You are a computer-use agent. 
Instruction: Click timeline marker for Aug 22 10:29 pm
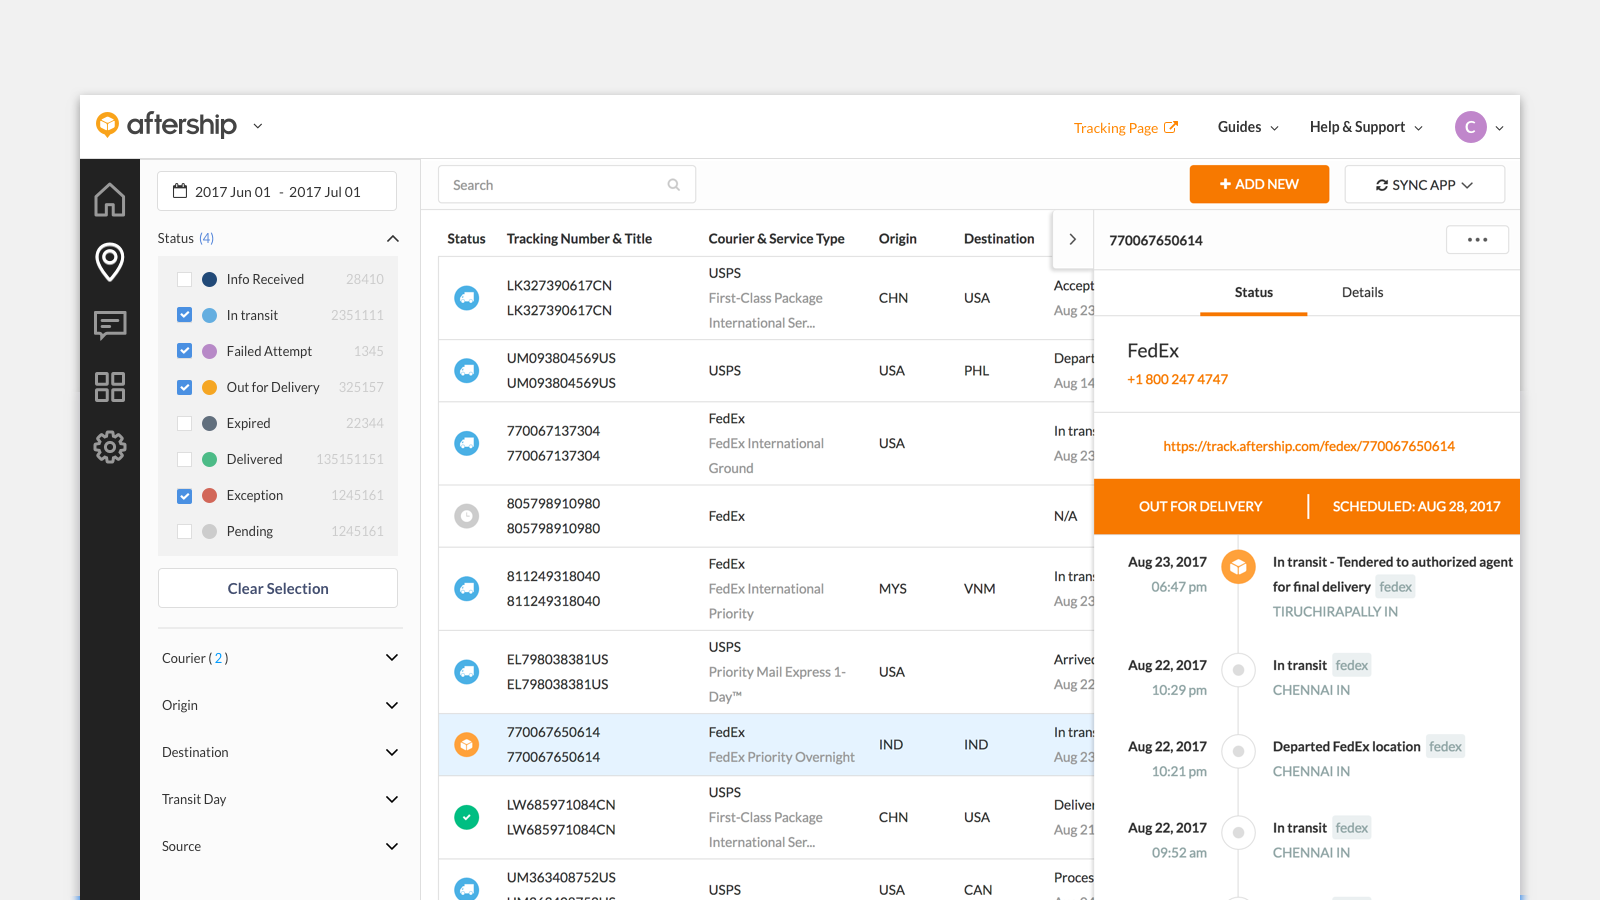click(1238, 670)
